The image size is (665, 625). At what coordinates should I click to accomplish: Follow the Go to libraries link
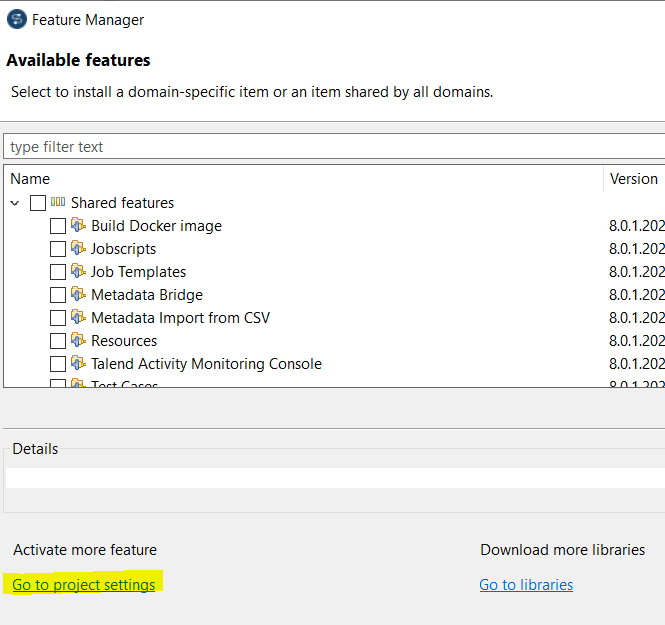point(526,585)
